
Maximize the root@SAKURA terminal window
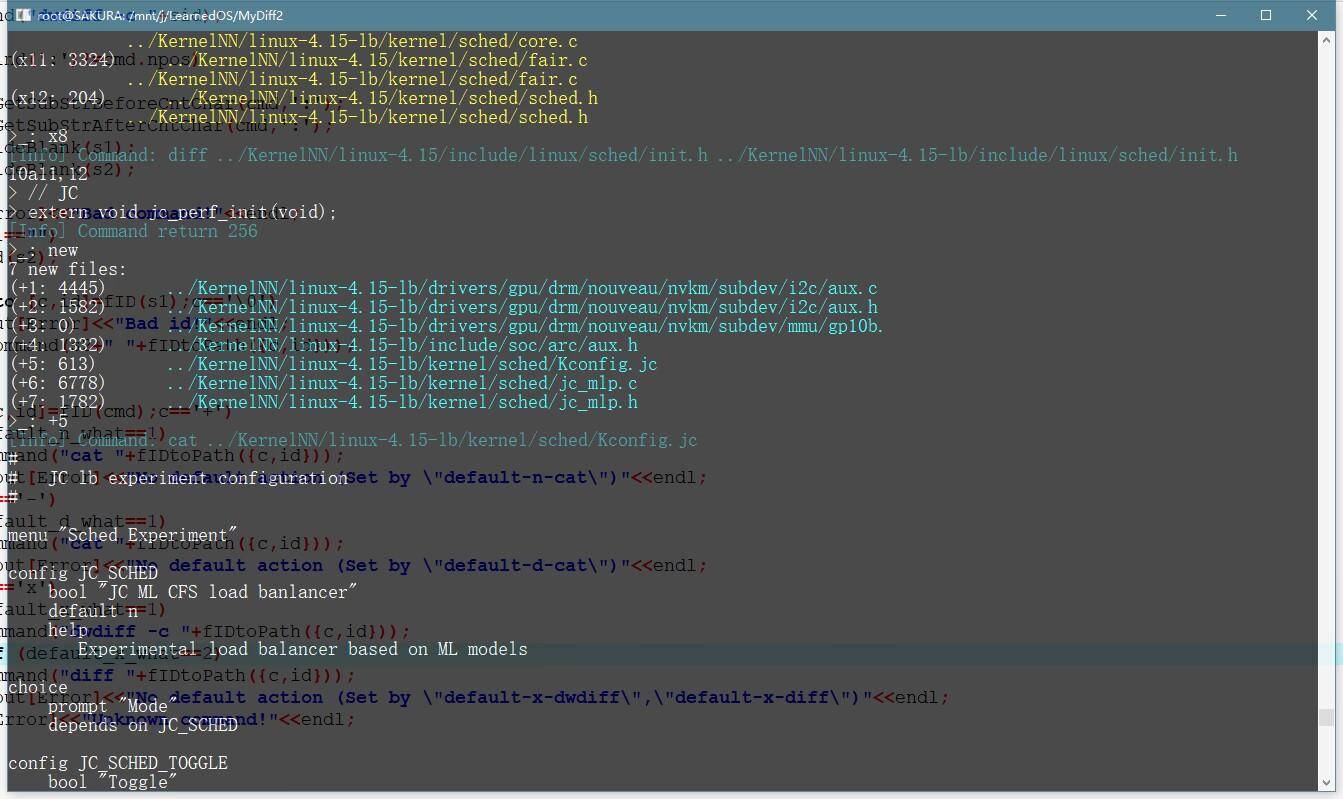coord(1266,15)
